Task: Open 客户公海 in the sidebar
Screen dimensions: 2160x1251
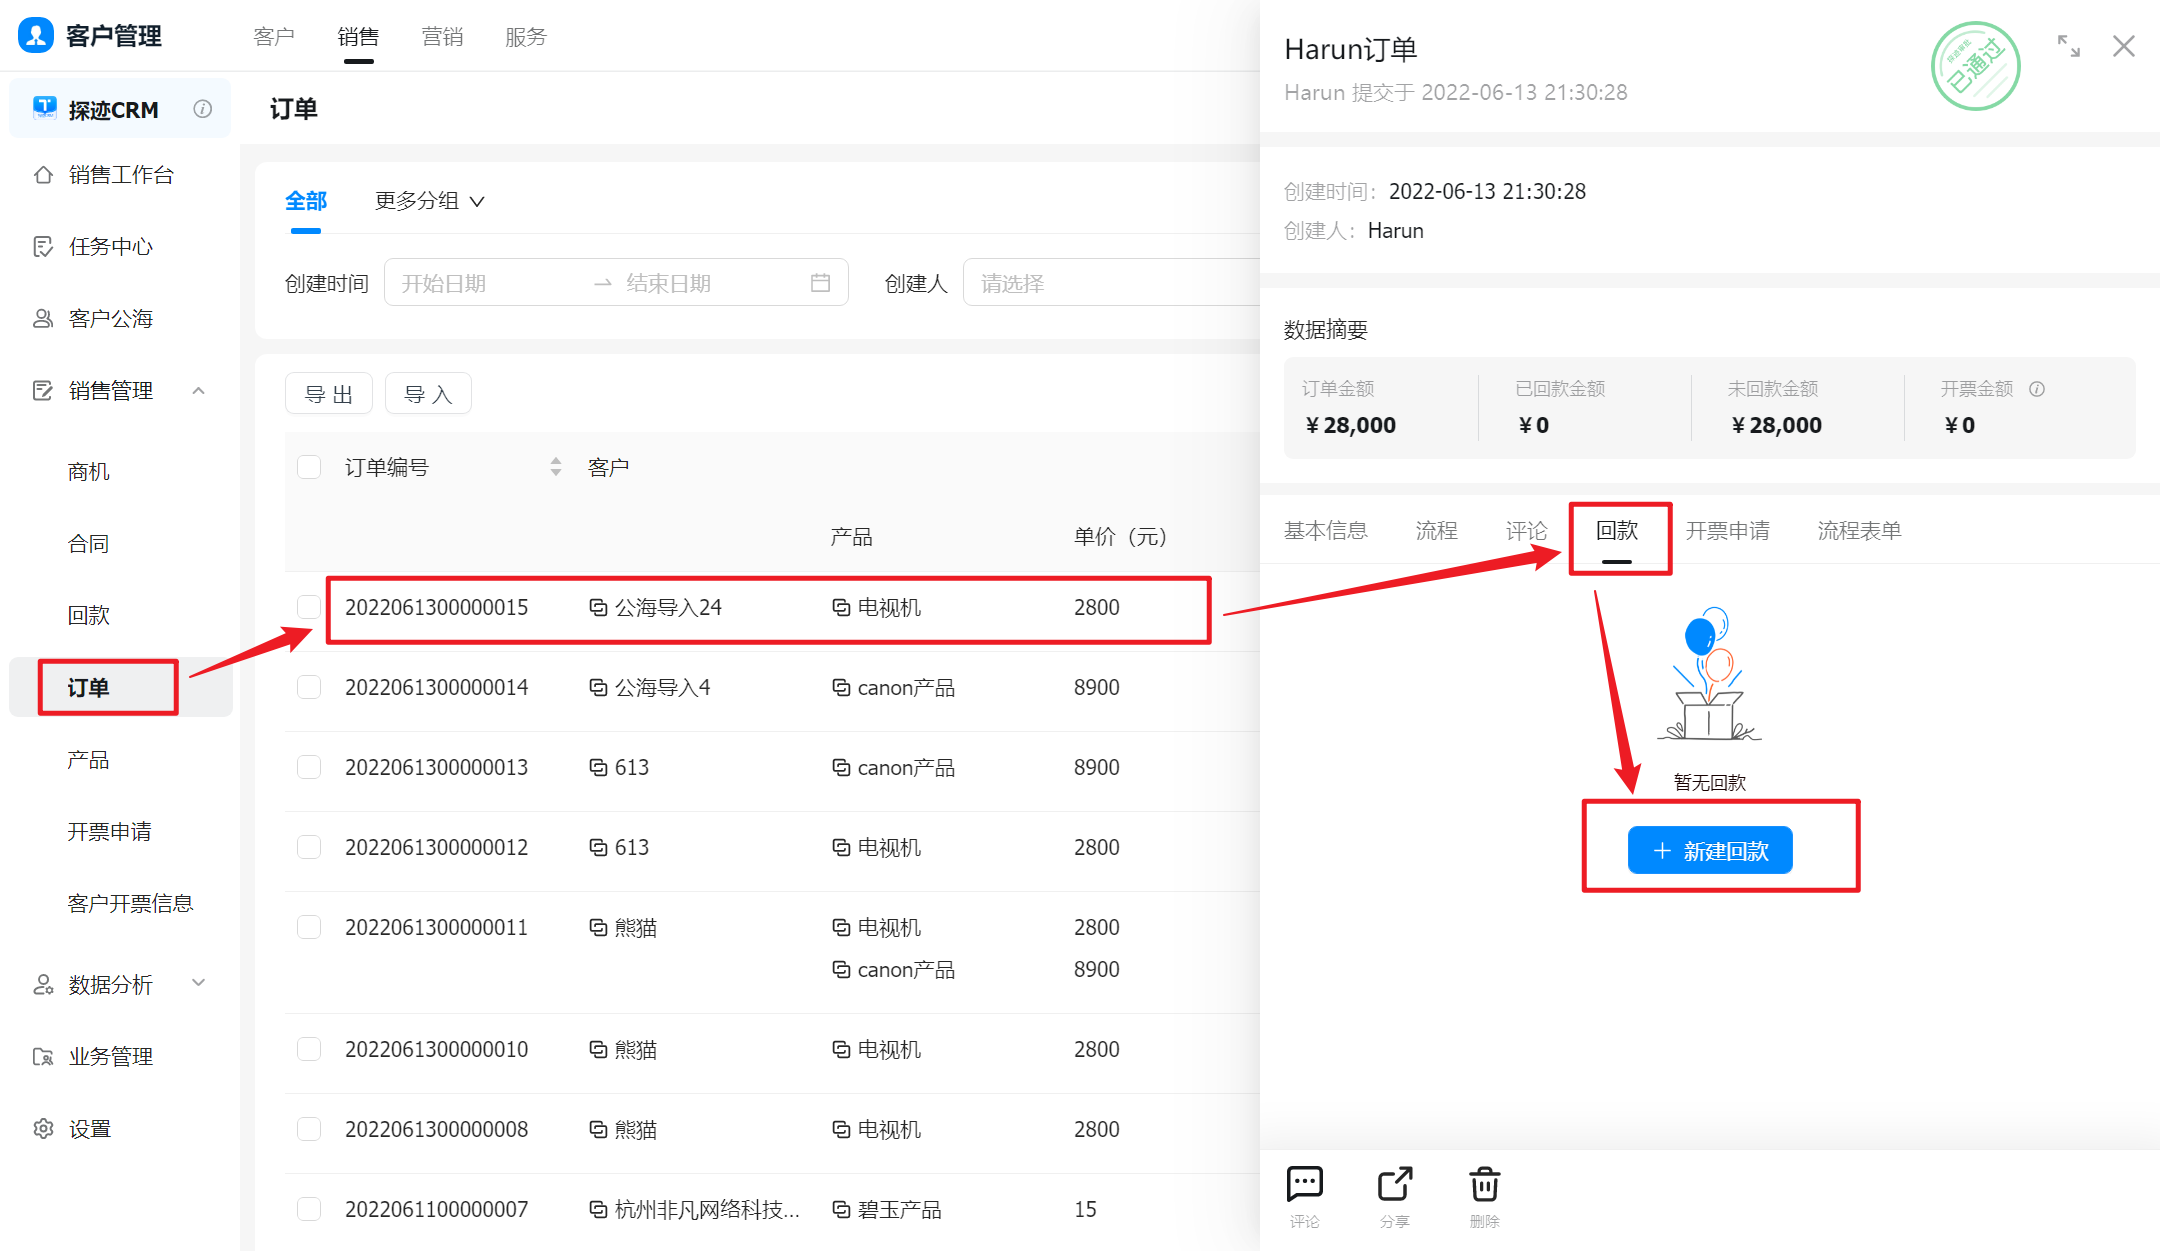Action: point(110,319)
